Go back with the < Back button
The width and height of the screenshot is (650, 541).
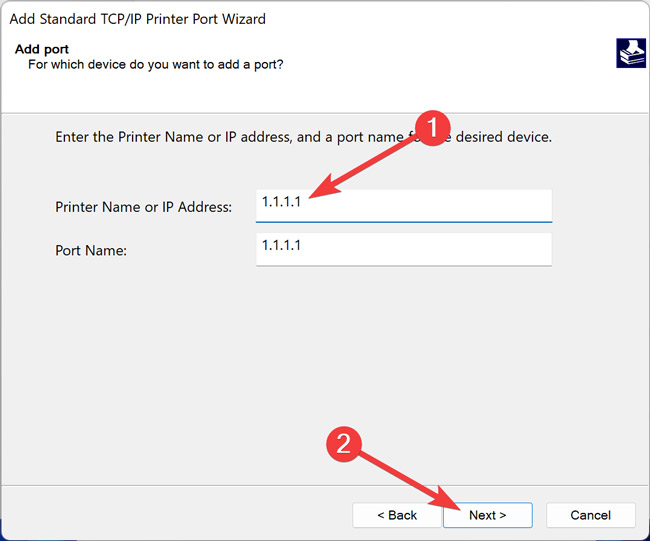397,515
